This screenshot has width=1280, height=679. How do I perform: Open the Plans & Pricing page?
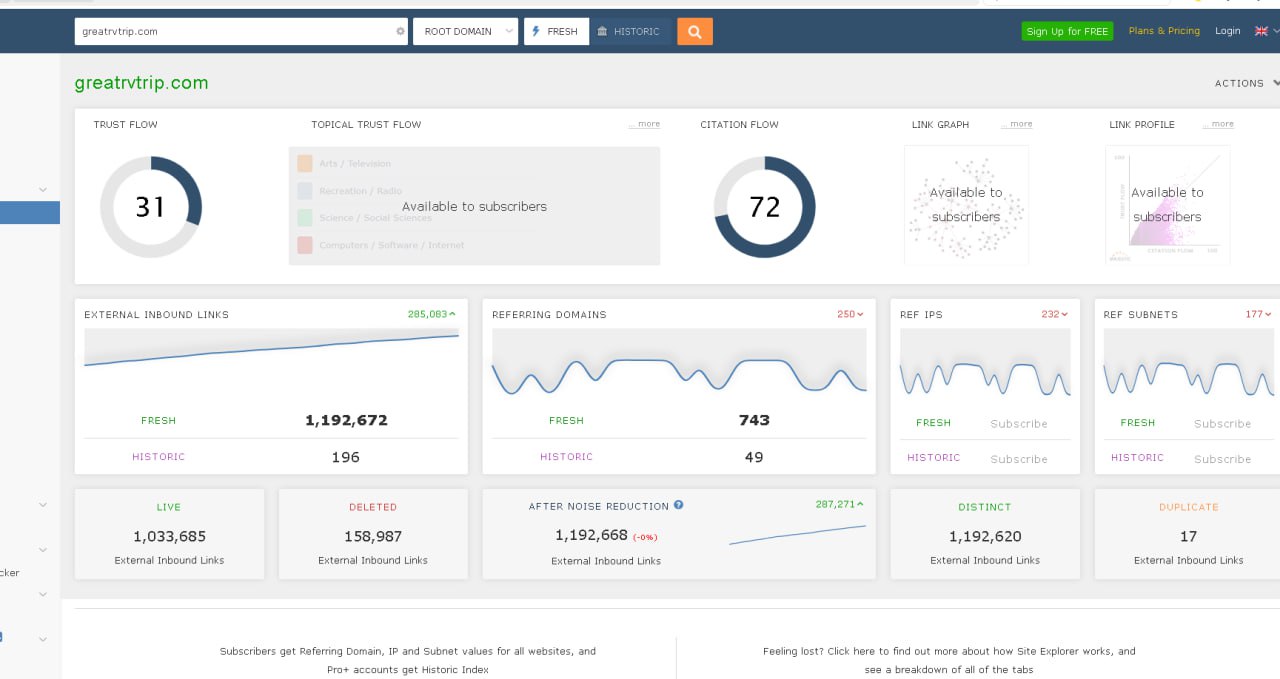[1164, 31]
